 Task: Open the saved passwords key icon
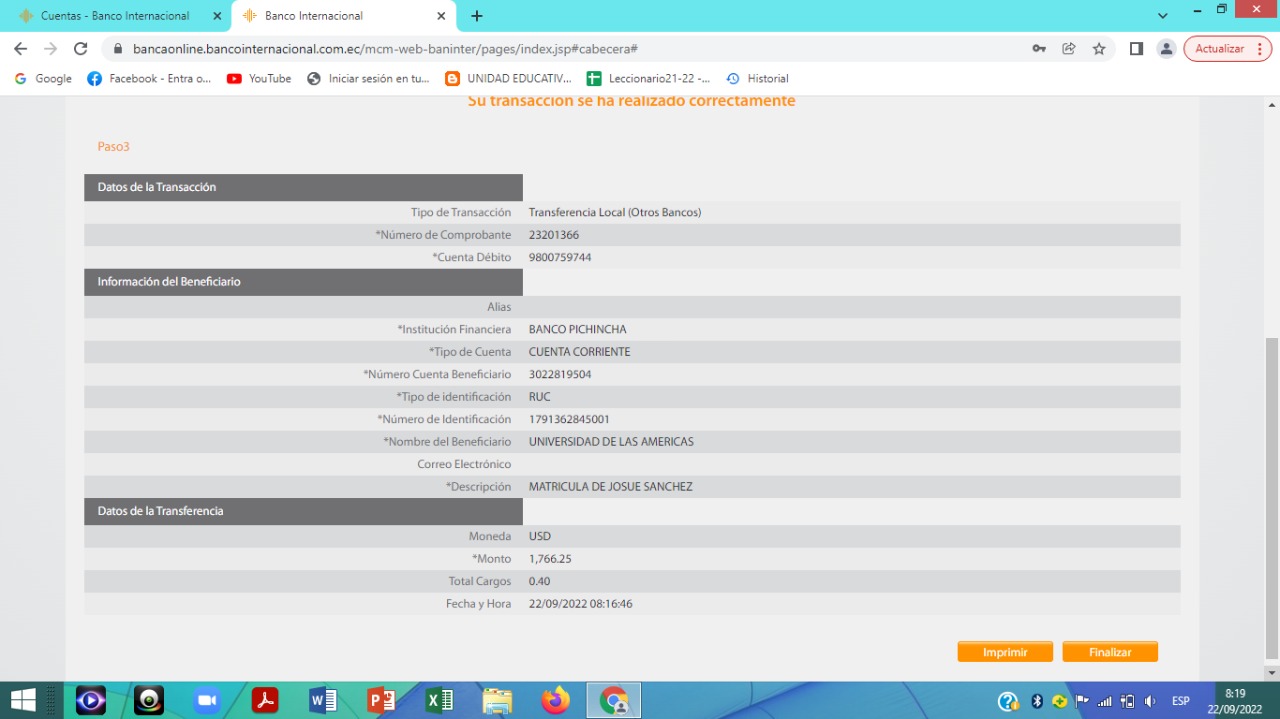(1039, 49)
